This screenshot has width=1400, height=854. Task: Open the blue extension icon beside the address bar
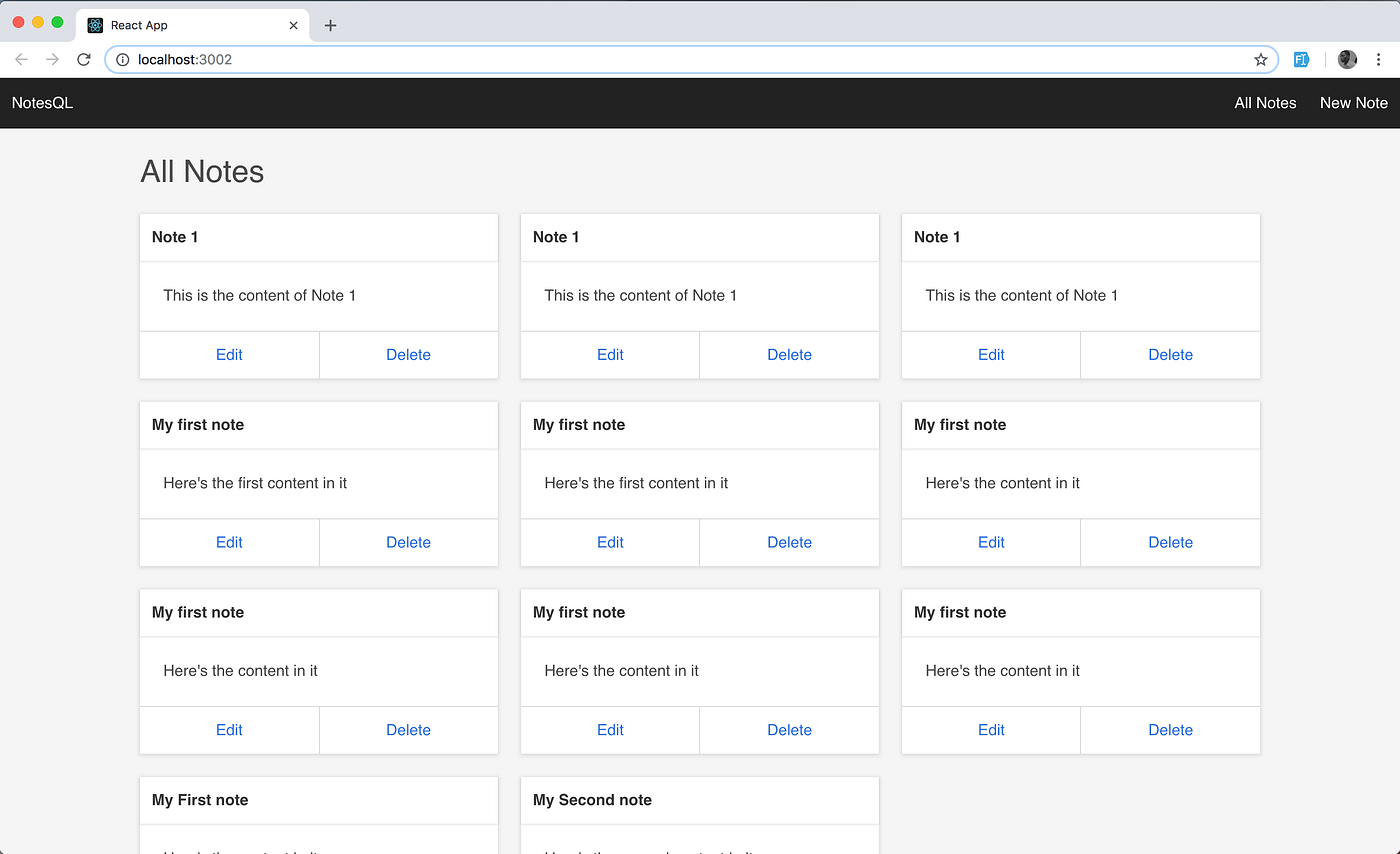(x=1301, y=59)
